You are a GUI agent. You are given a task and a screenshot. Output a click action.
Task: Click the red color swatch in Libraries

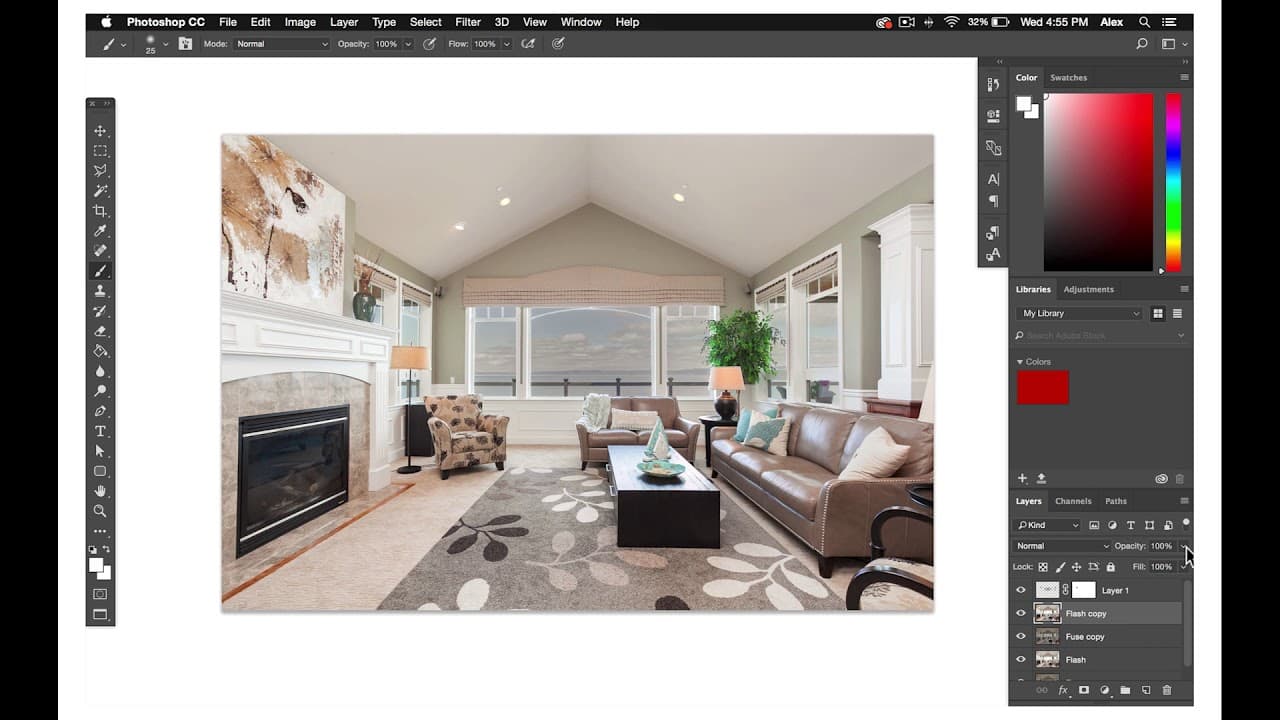1043,387
